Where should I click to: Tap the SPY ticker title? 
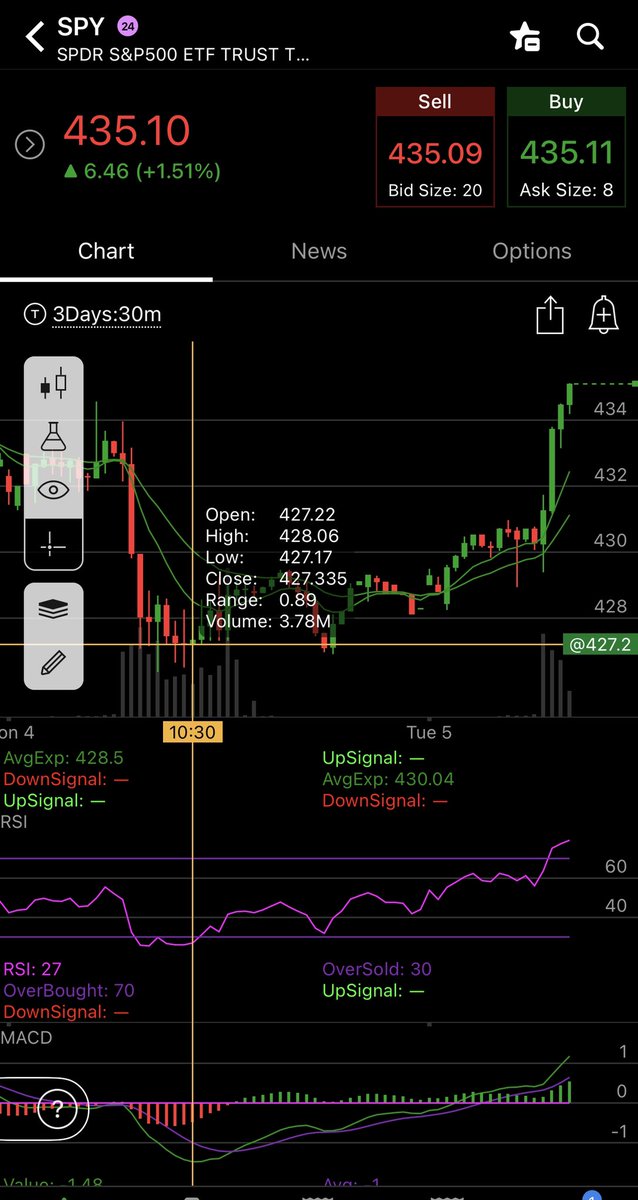tap(81, 27)
